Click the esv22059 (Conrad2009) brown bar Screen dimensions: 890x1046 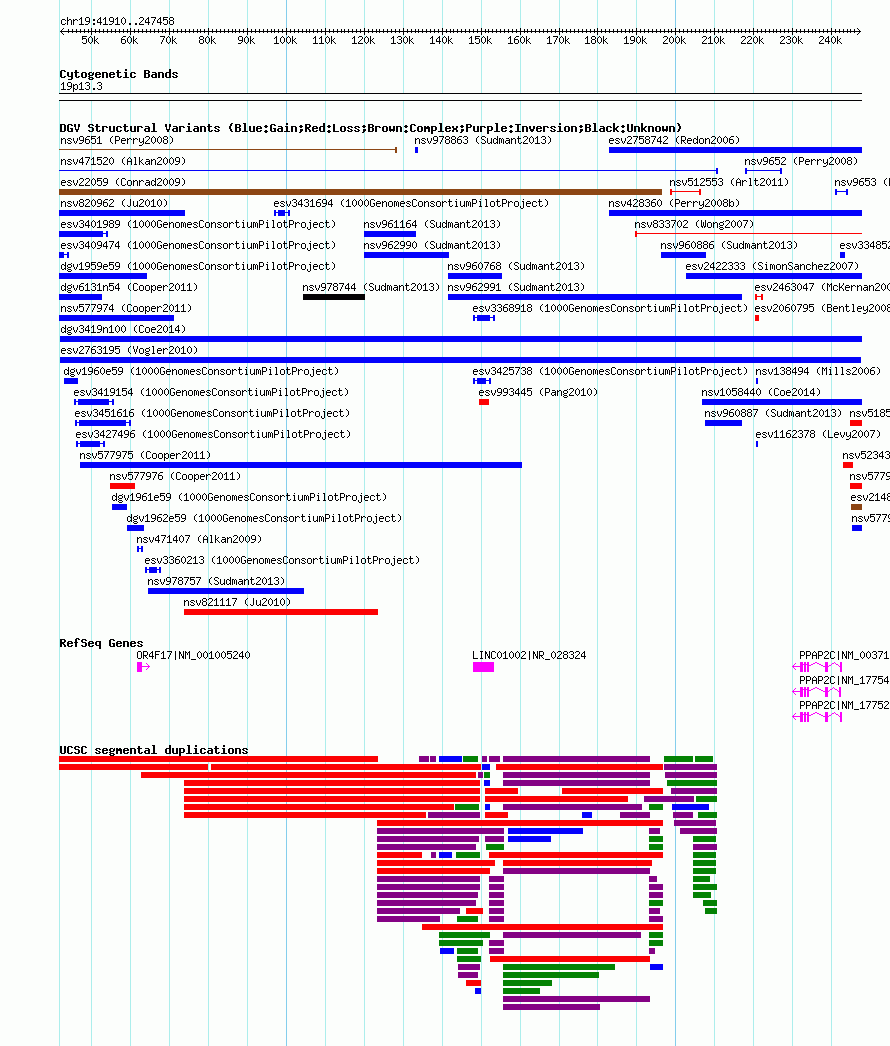360,192
